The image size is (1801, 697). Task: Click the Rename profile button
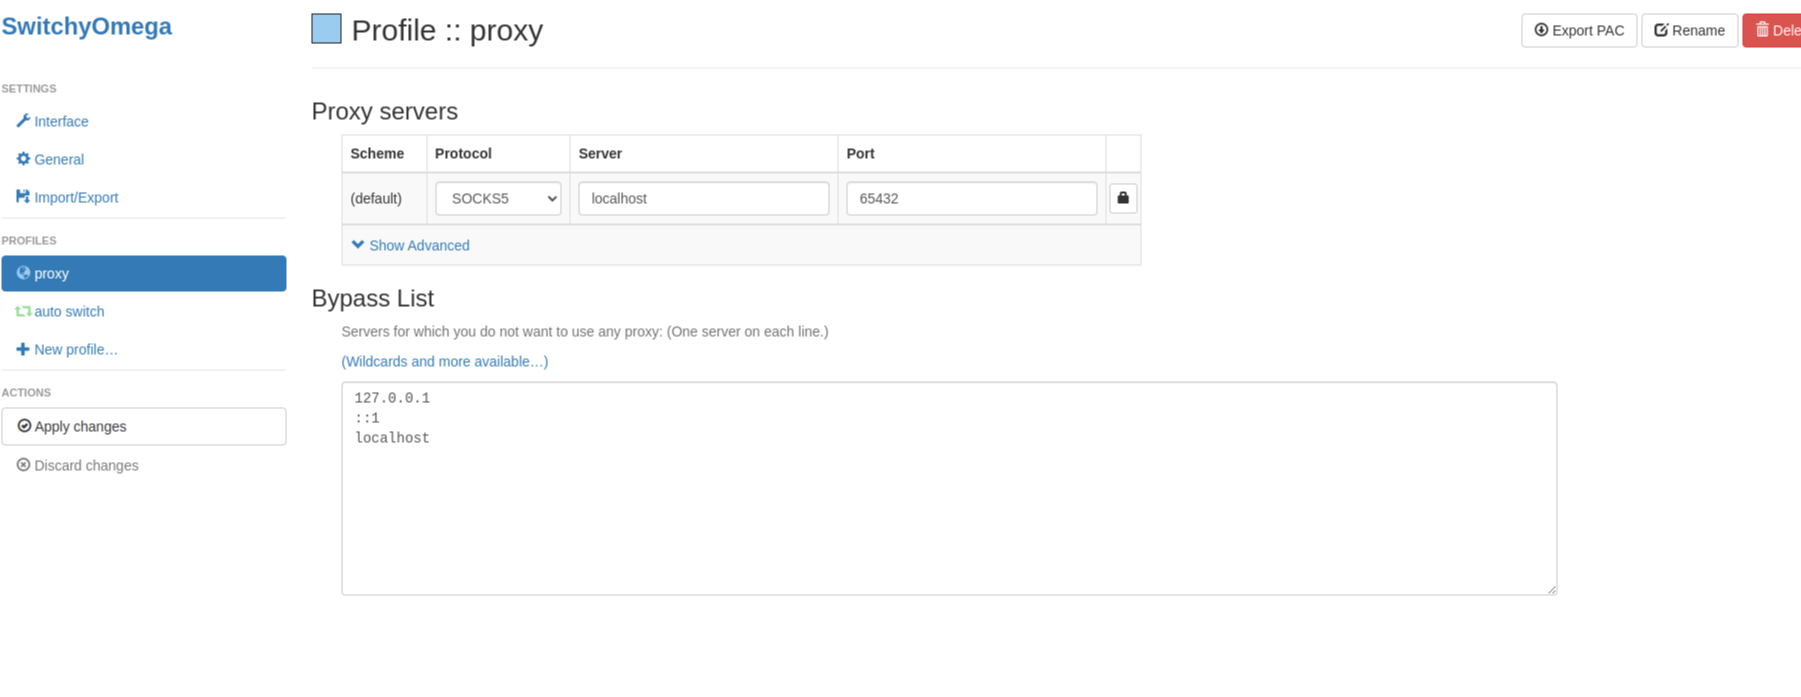click(1689, 31)
